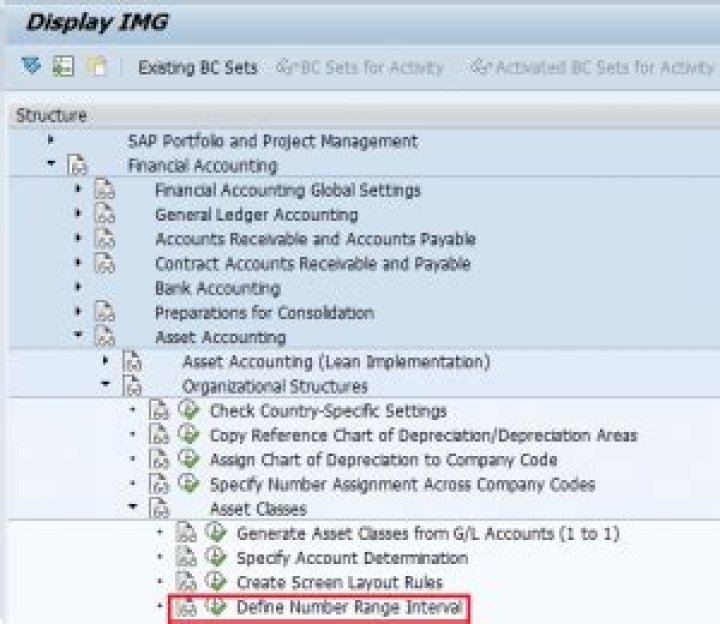Select 'Define Number Range Interval' row text

coord(349,607)
